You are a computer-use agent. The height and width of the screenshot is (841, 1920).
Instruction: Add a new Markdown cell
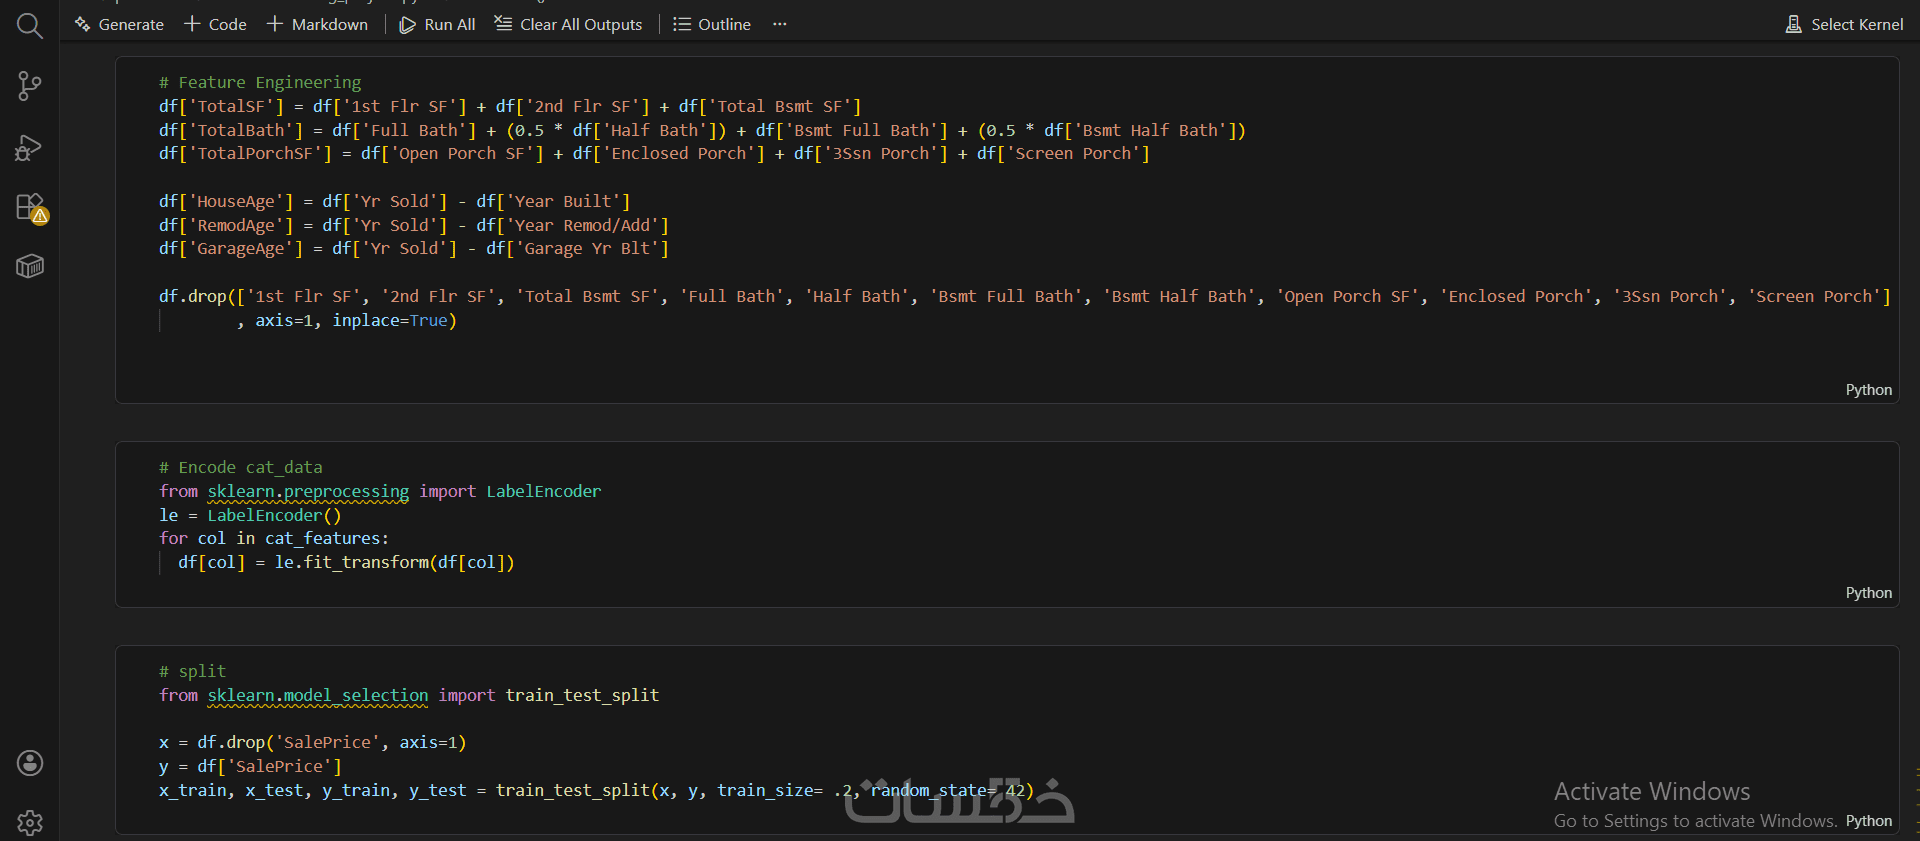tap(317, 24)
